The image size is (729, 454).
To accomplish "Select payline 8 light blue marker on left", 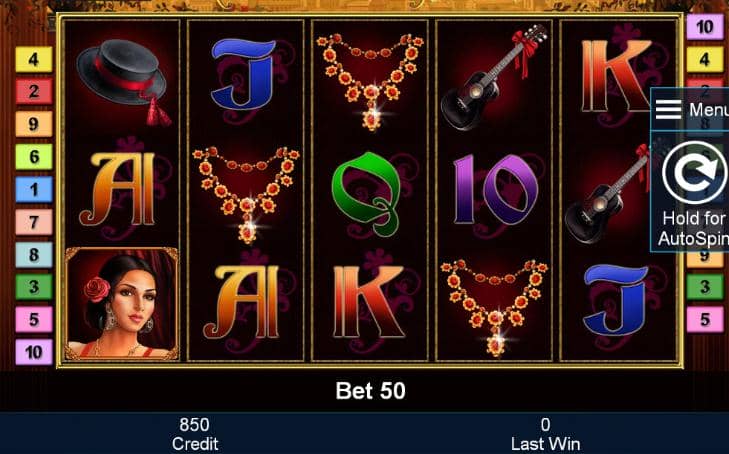I will [x=34, y=255].
